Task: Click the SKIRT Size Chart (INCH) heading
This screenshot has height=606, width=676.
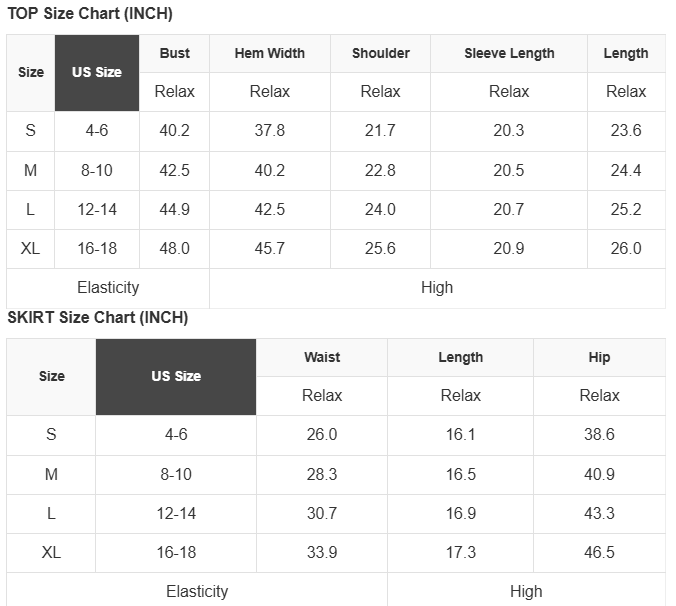Action: (x=98, y=318)
